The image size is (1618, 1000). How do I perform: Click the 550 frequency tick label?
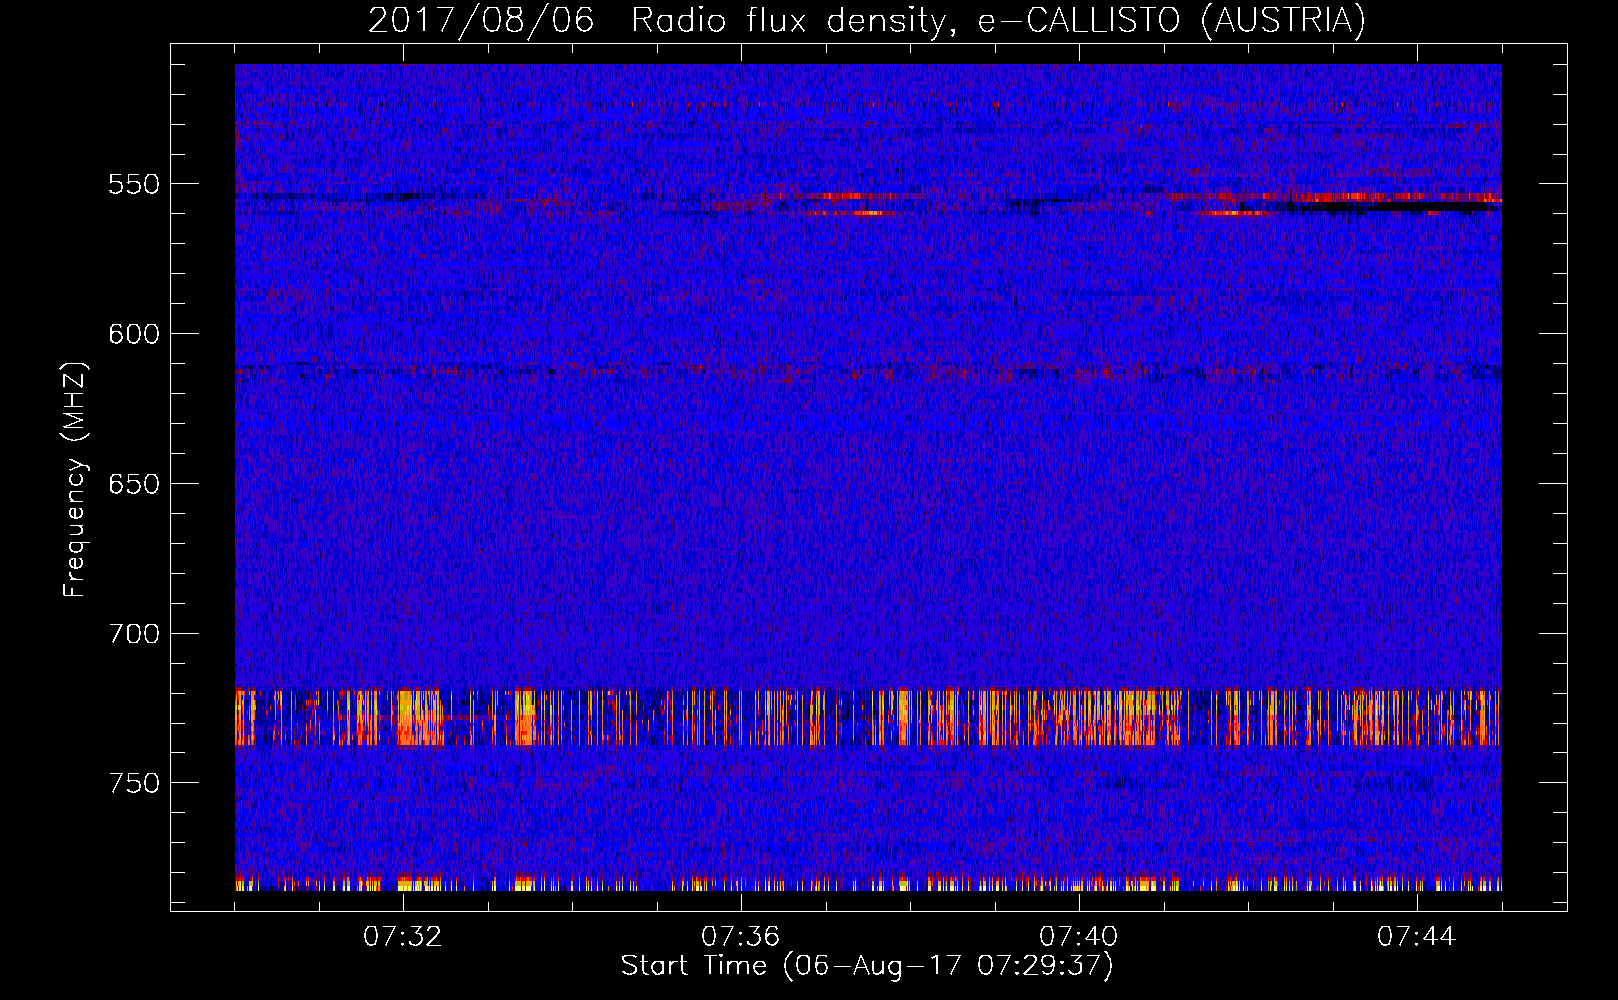tap(134, 184)
